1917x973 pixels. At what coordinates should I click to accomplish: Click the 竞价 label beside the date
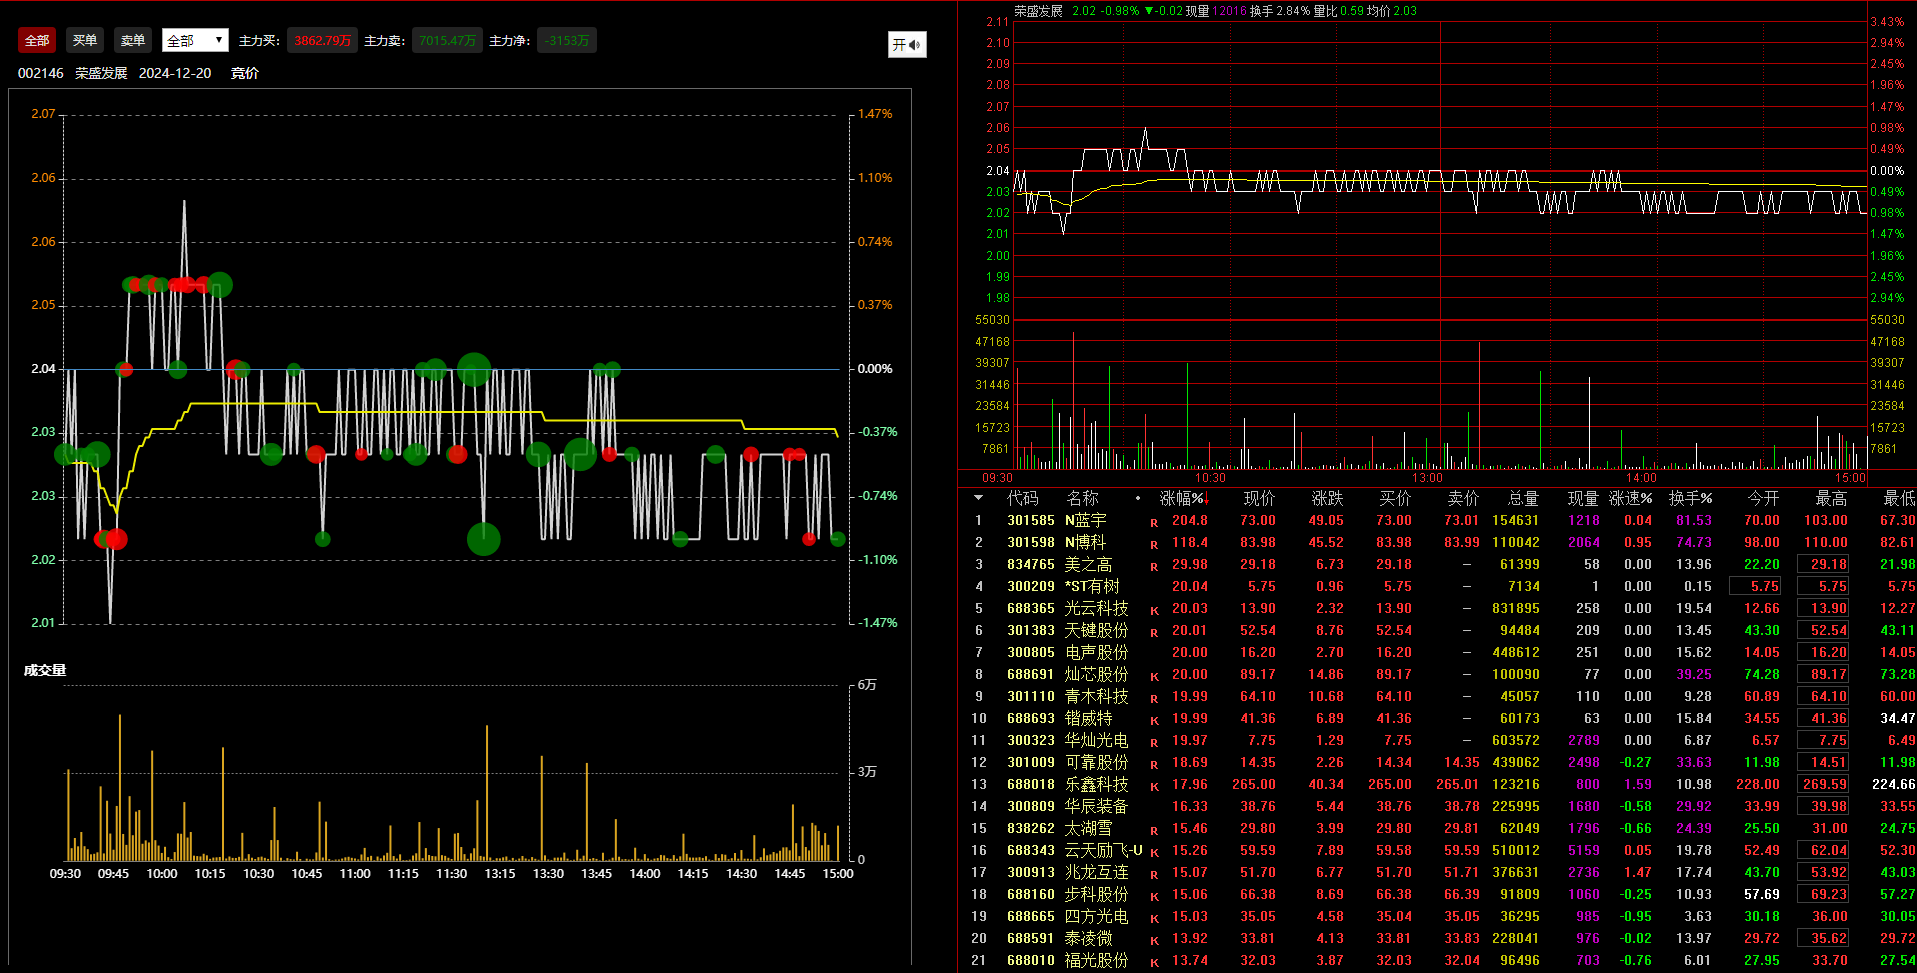point(245,73)
